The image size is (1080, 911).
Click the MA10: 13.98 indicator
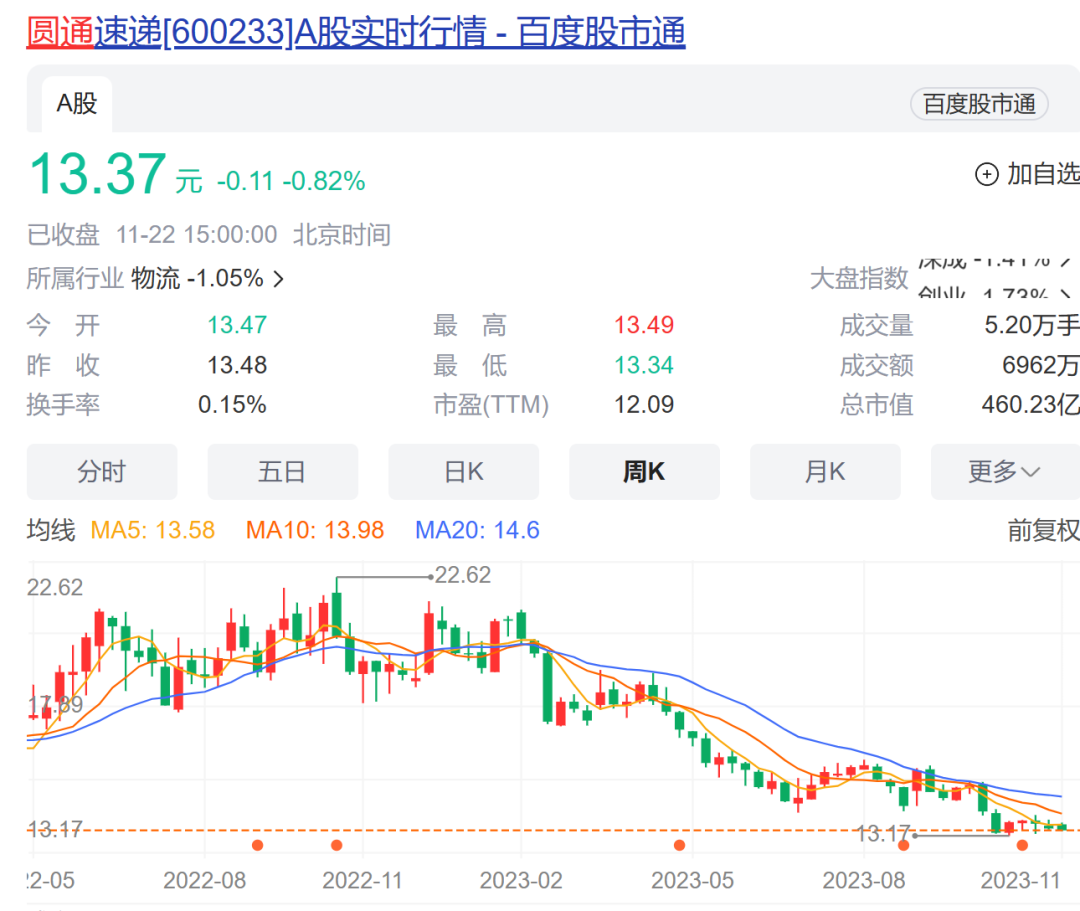315,530
